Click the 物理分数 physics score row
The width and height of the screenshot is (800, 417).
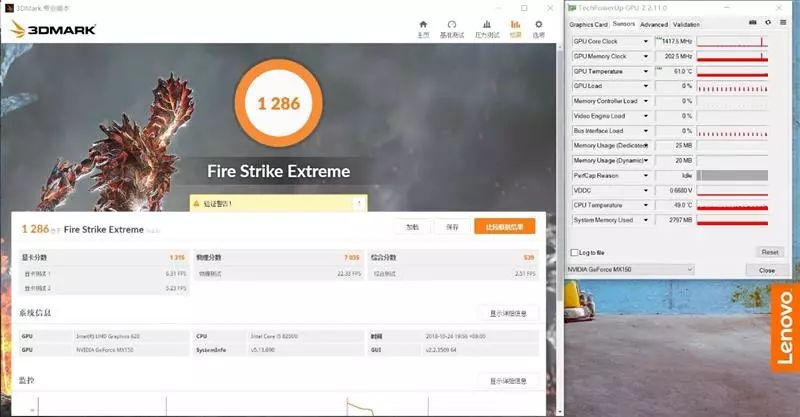[279, 257]
